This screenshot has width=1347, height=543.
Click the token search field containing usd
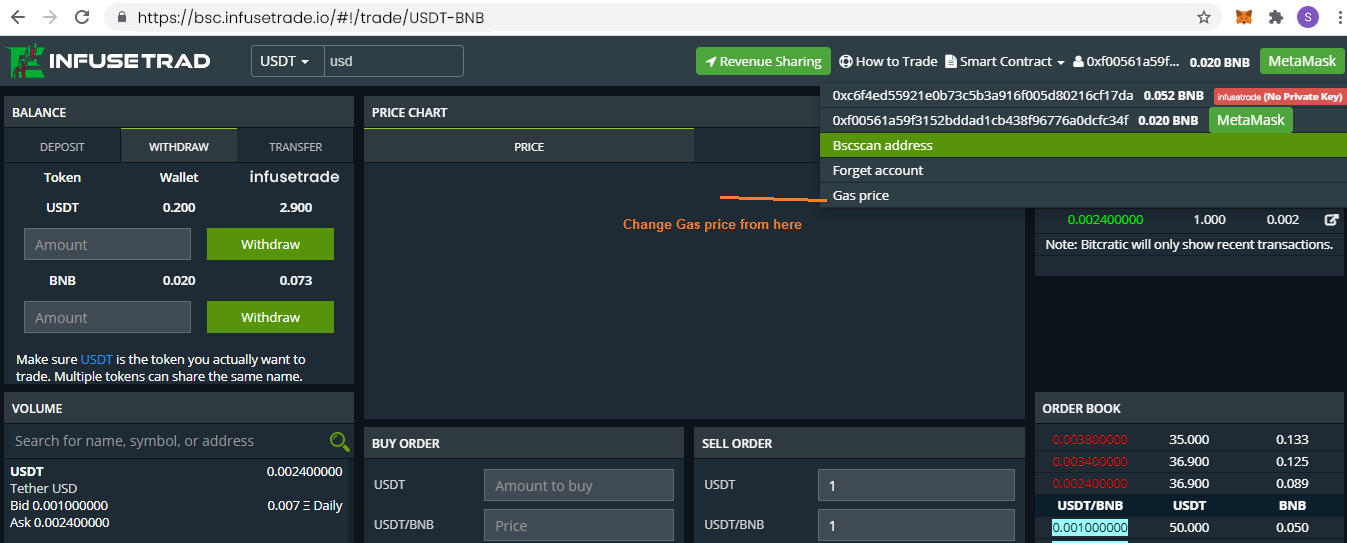[394, 61]
